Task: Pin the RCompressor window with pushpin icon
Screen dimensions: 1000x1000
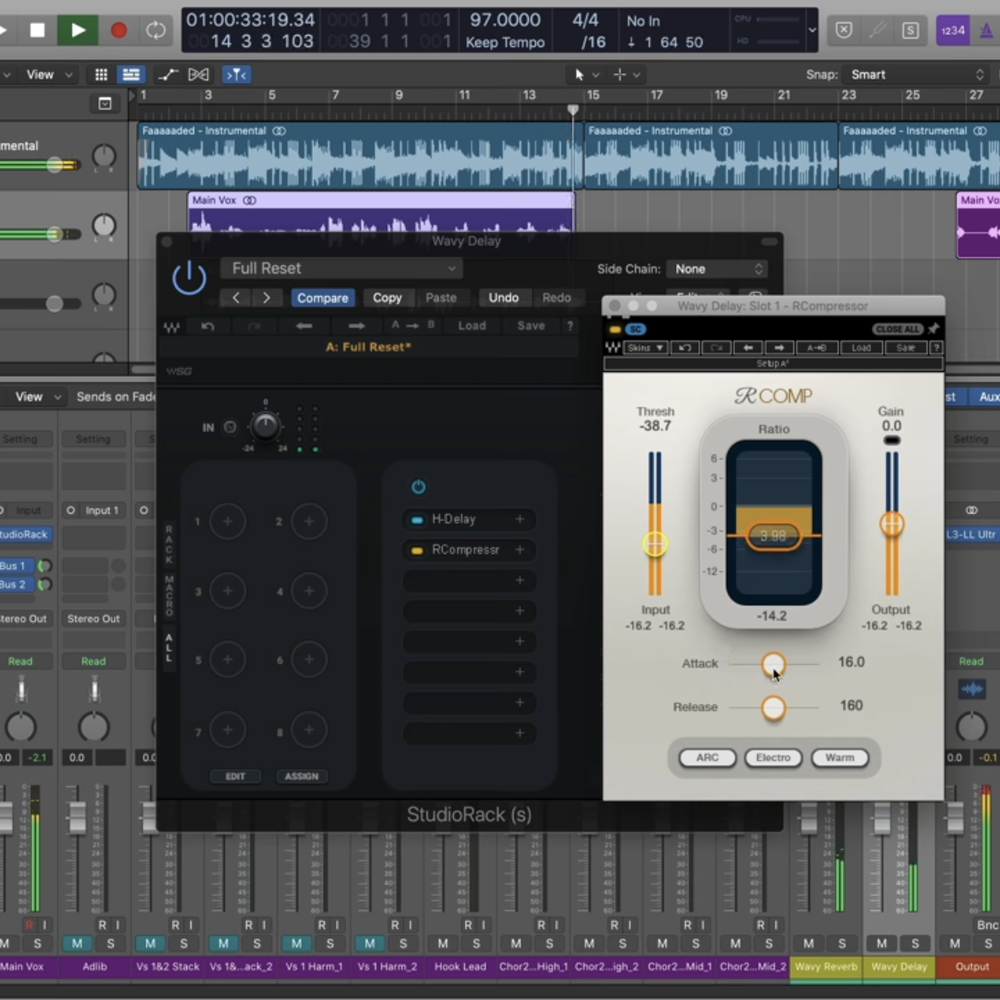Action: click(x=934, y=329)
